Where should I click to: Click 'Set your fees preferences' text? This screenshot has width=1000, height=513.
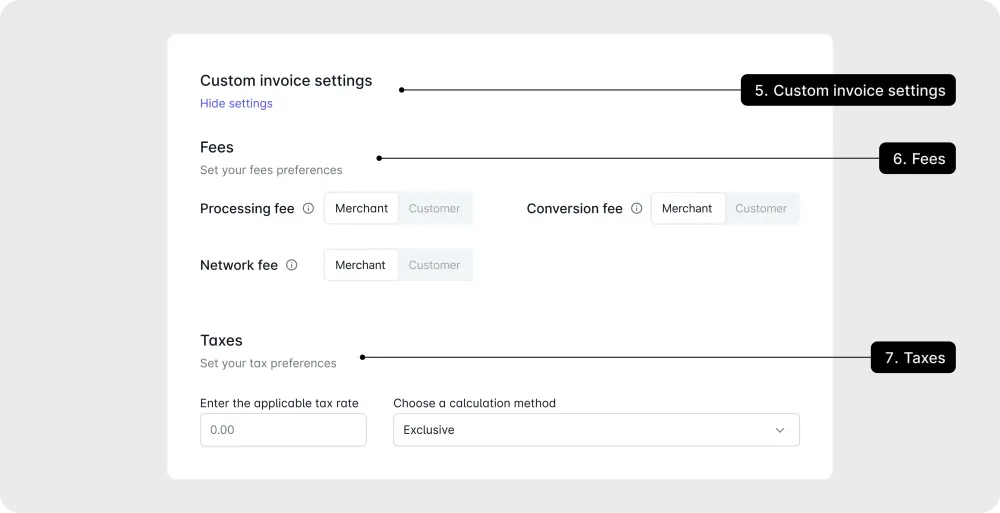click(271, 170)
